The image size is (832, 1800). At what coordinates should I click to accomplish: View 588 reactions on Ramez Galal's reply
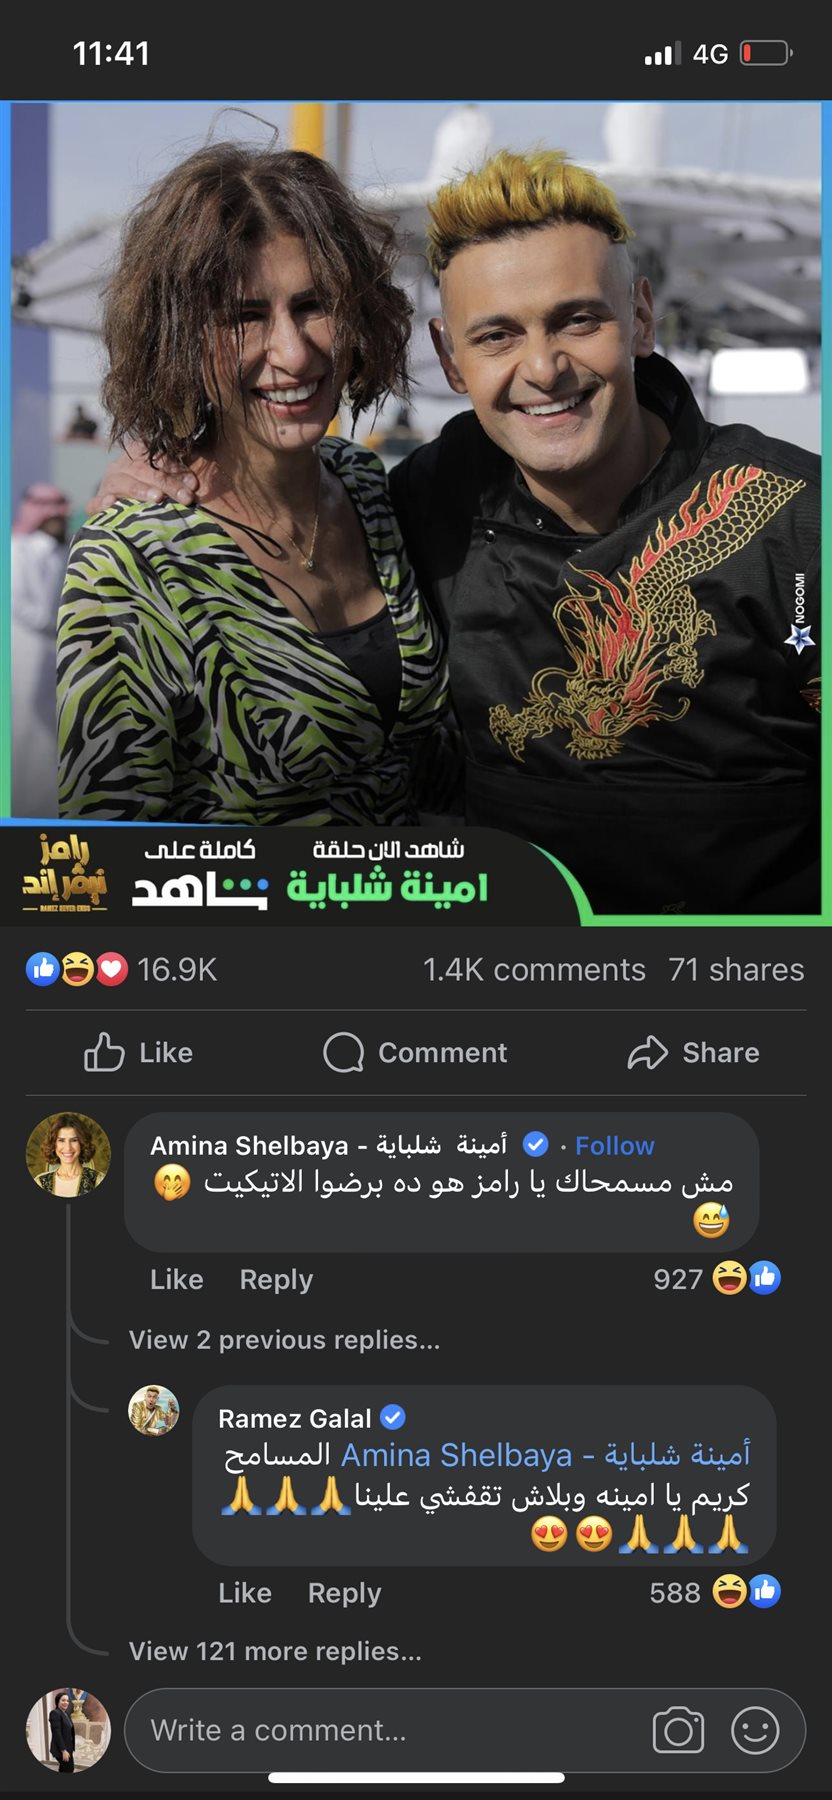pos(715,1591)
